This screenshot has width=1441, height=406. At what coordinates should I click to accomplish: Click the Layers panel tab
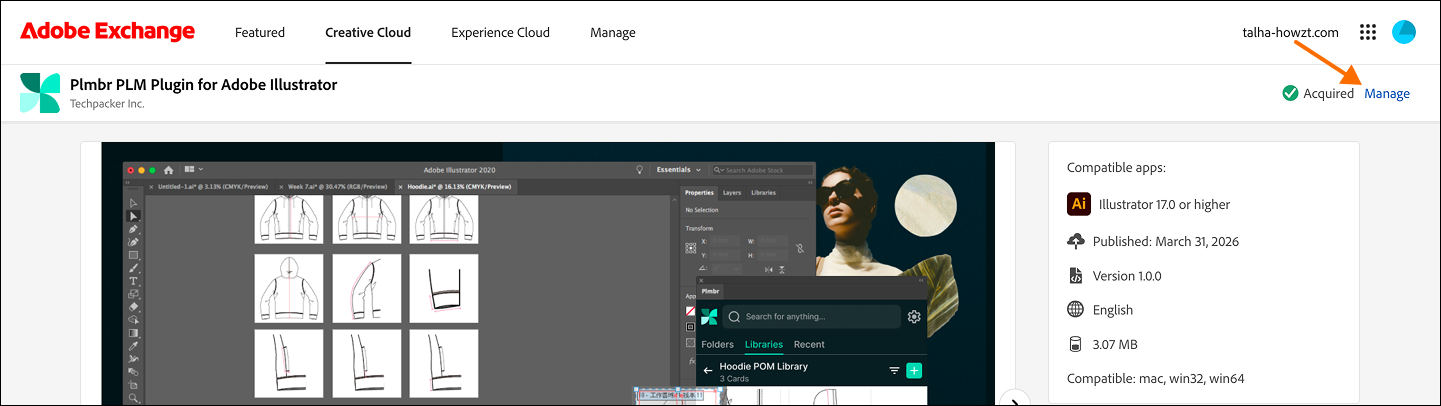[732, 193]
